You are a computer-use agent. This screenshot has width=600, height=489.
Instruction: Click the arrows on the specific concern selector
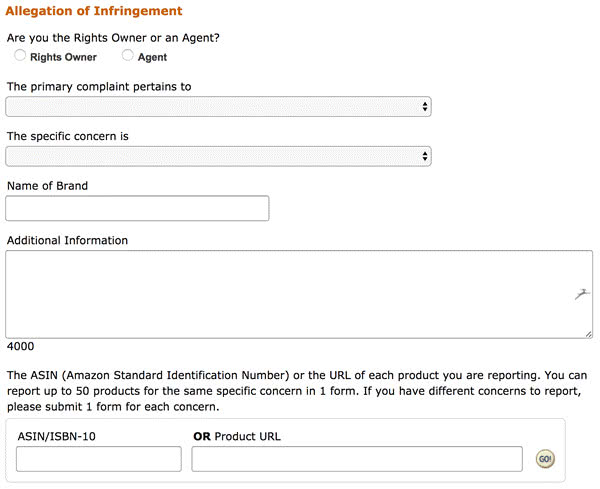[x=425, y=156]
